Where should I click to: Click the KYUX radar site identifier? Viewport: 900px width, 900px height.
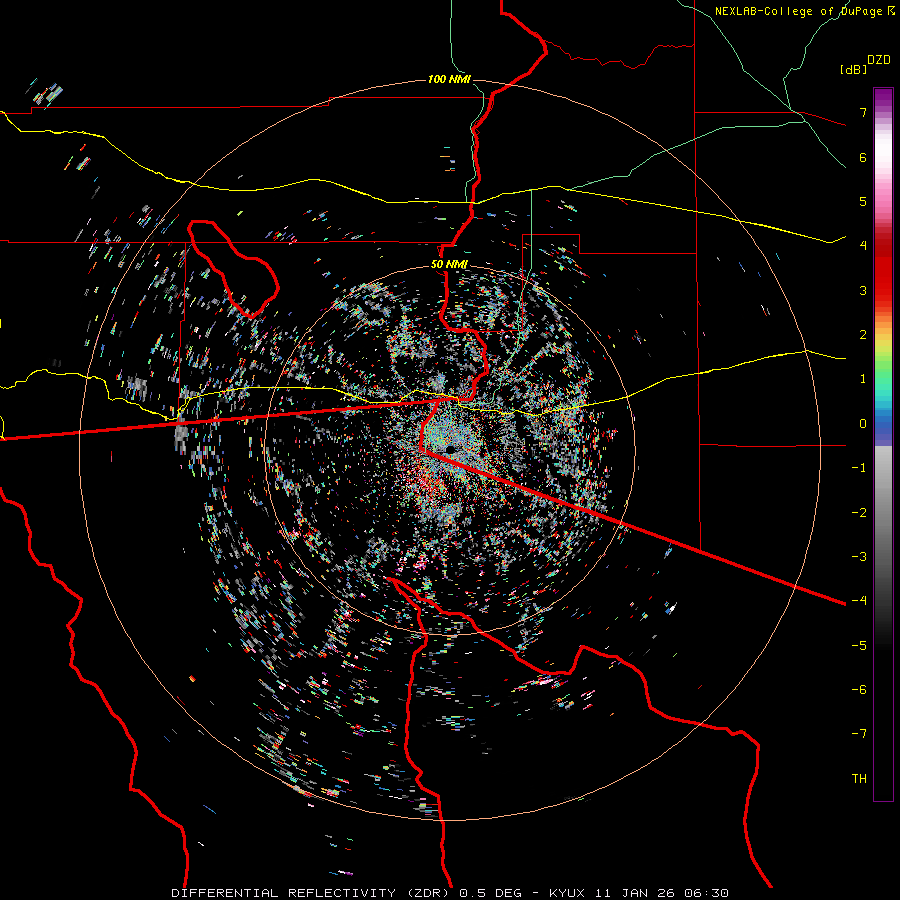click(567, 893)
